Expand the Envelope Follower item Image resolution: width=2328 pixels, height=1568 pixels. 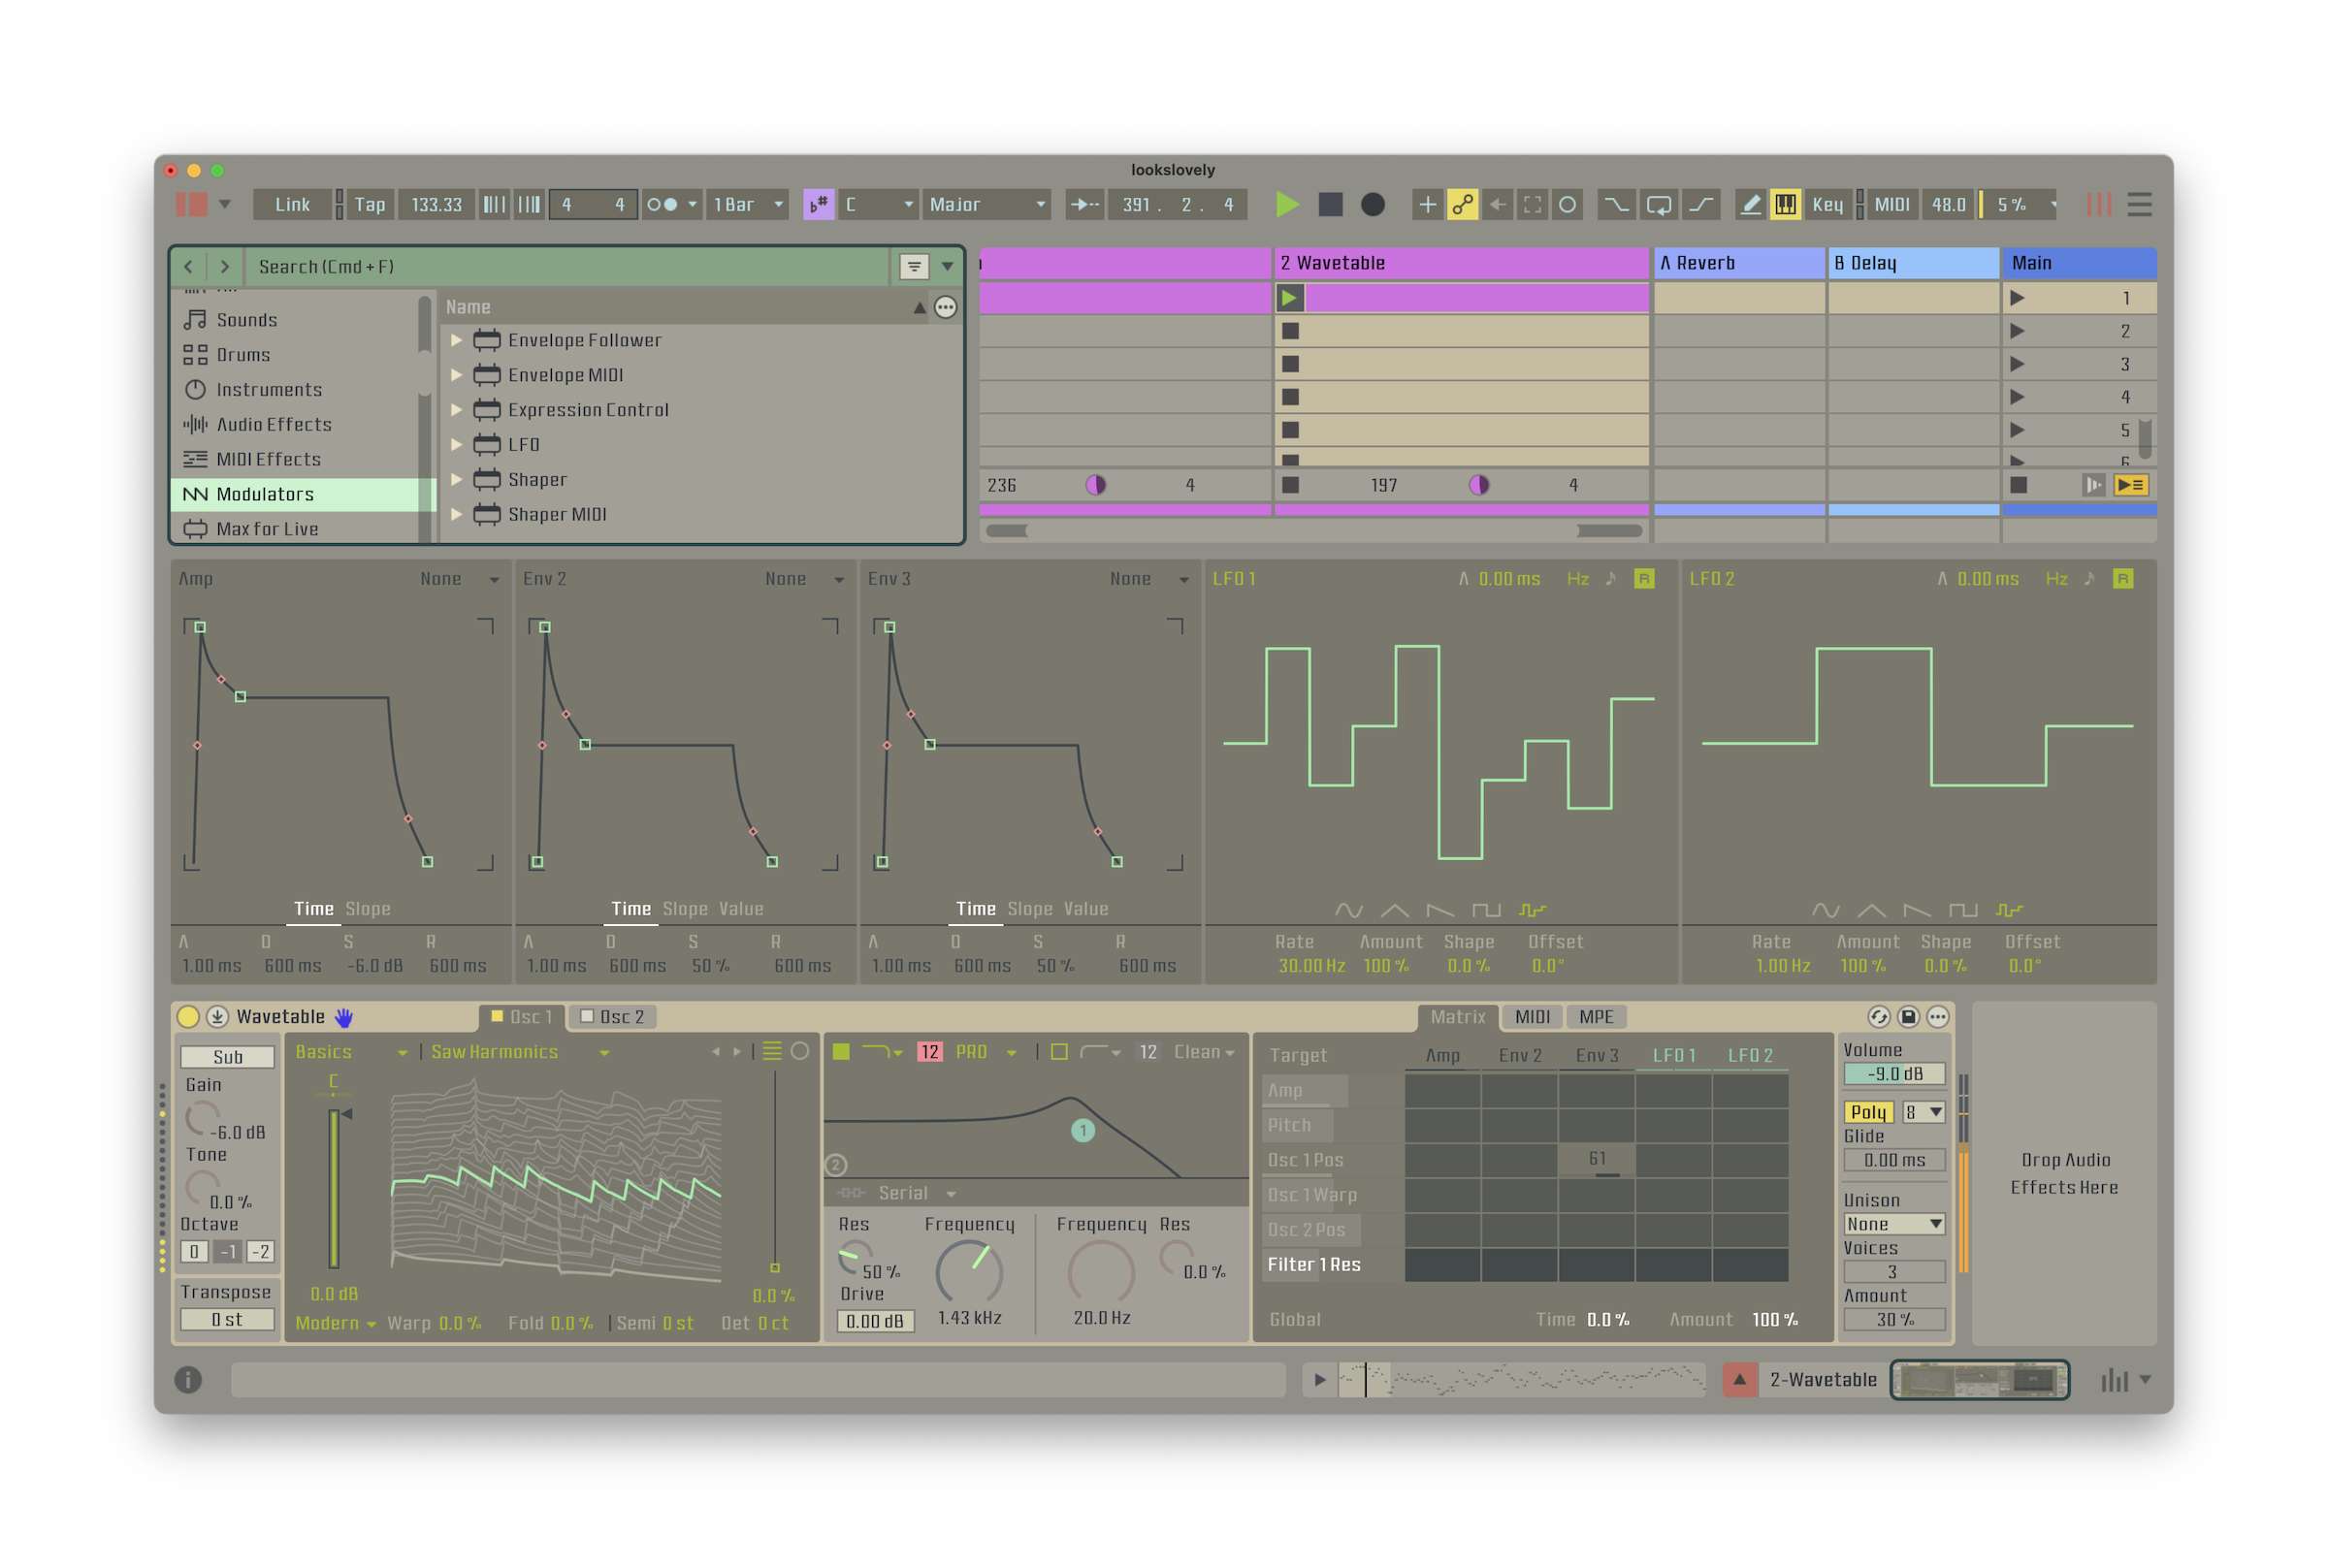pos(456,340)
